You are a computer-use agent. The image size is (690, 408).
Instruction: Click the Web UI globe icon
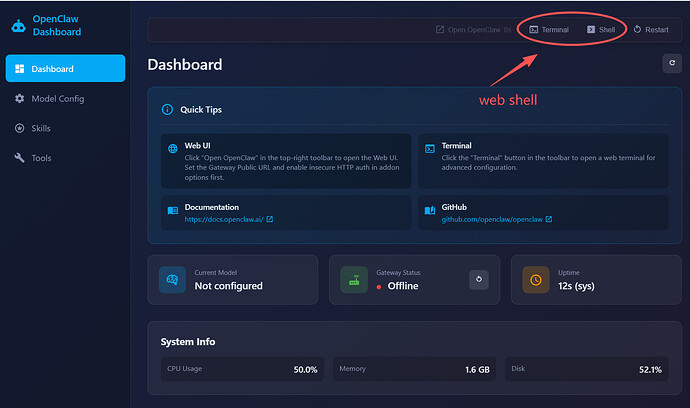[172, 148]
